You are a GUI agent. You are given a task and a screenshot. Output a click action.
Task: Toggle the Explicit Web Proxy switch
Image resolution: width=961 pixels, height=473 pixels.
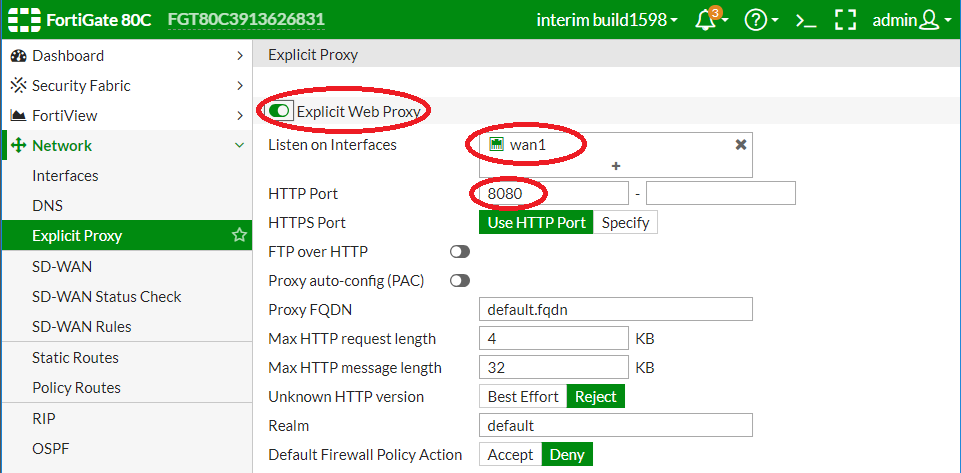pos(279,111)
